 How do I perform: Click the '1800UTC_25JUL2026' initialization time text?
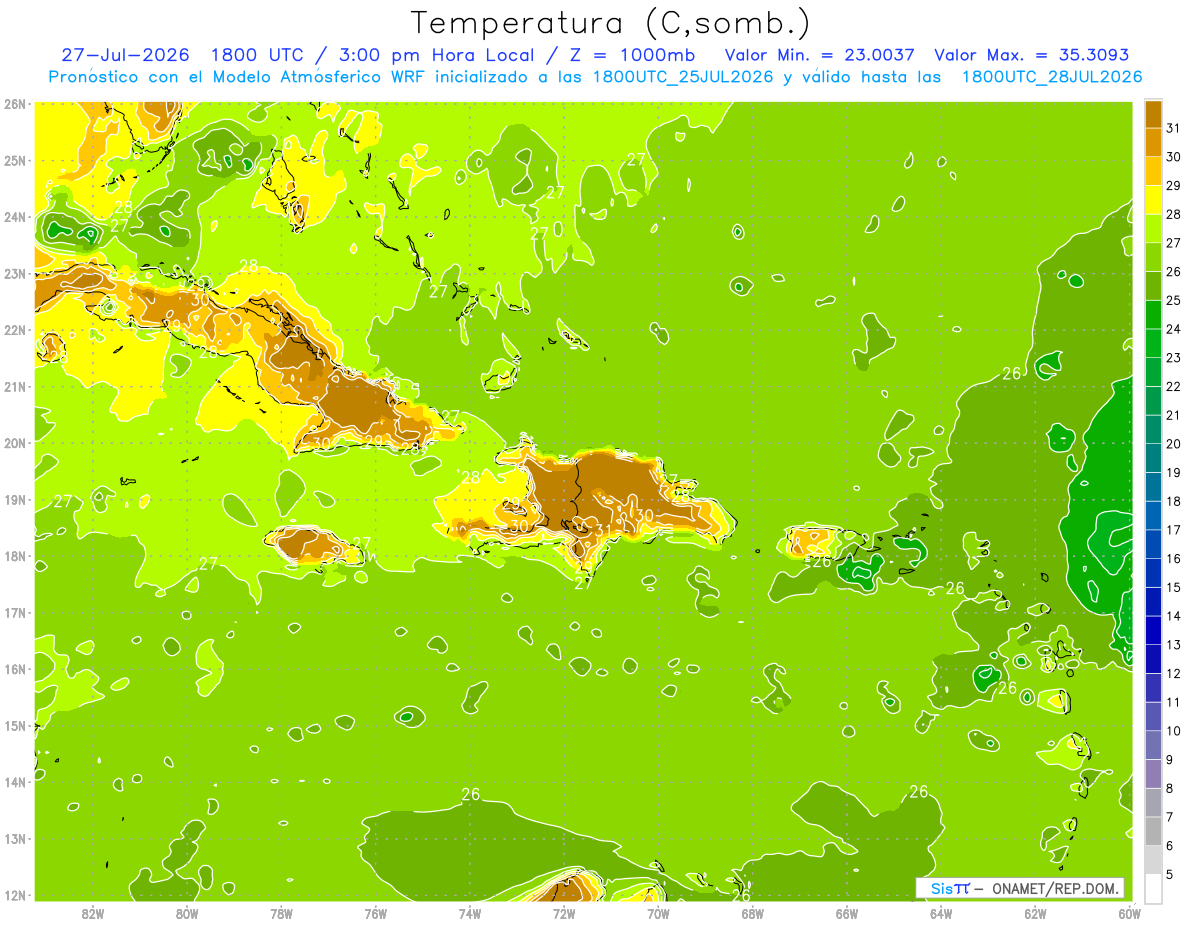point(683,76)
